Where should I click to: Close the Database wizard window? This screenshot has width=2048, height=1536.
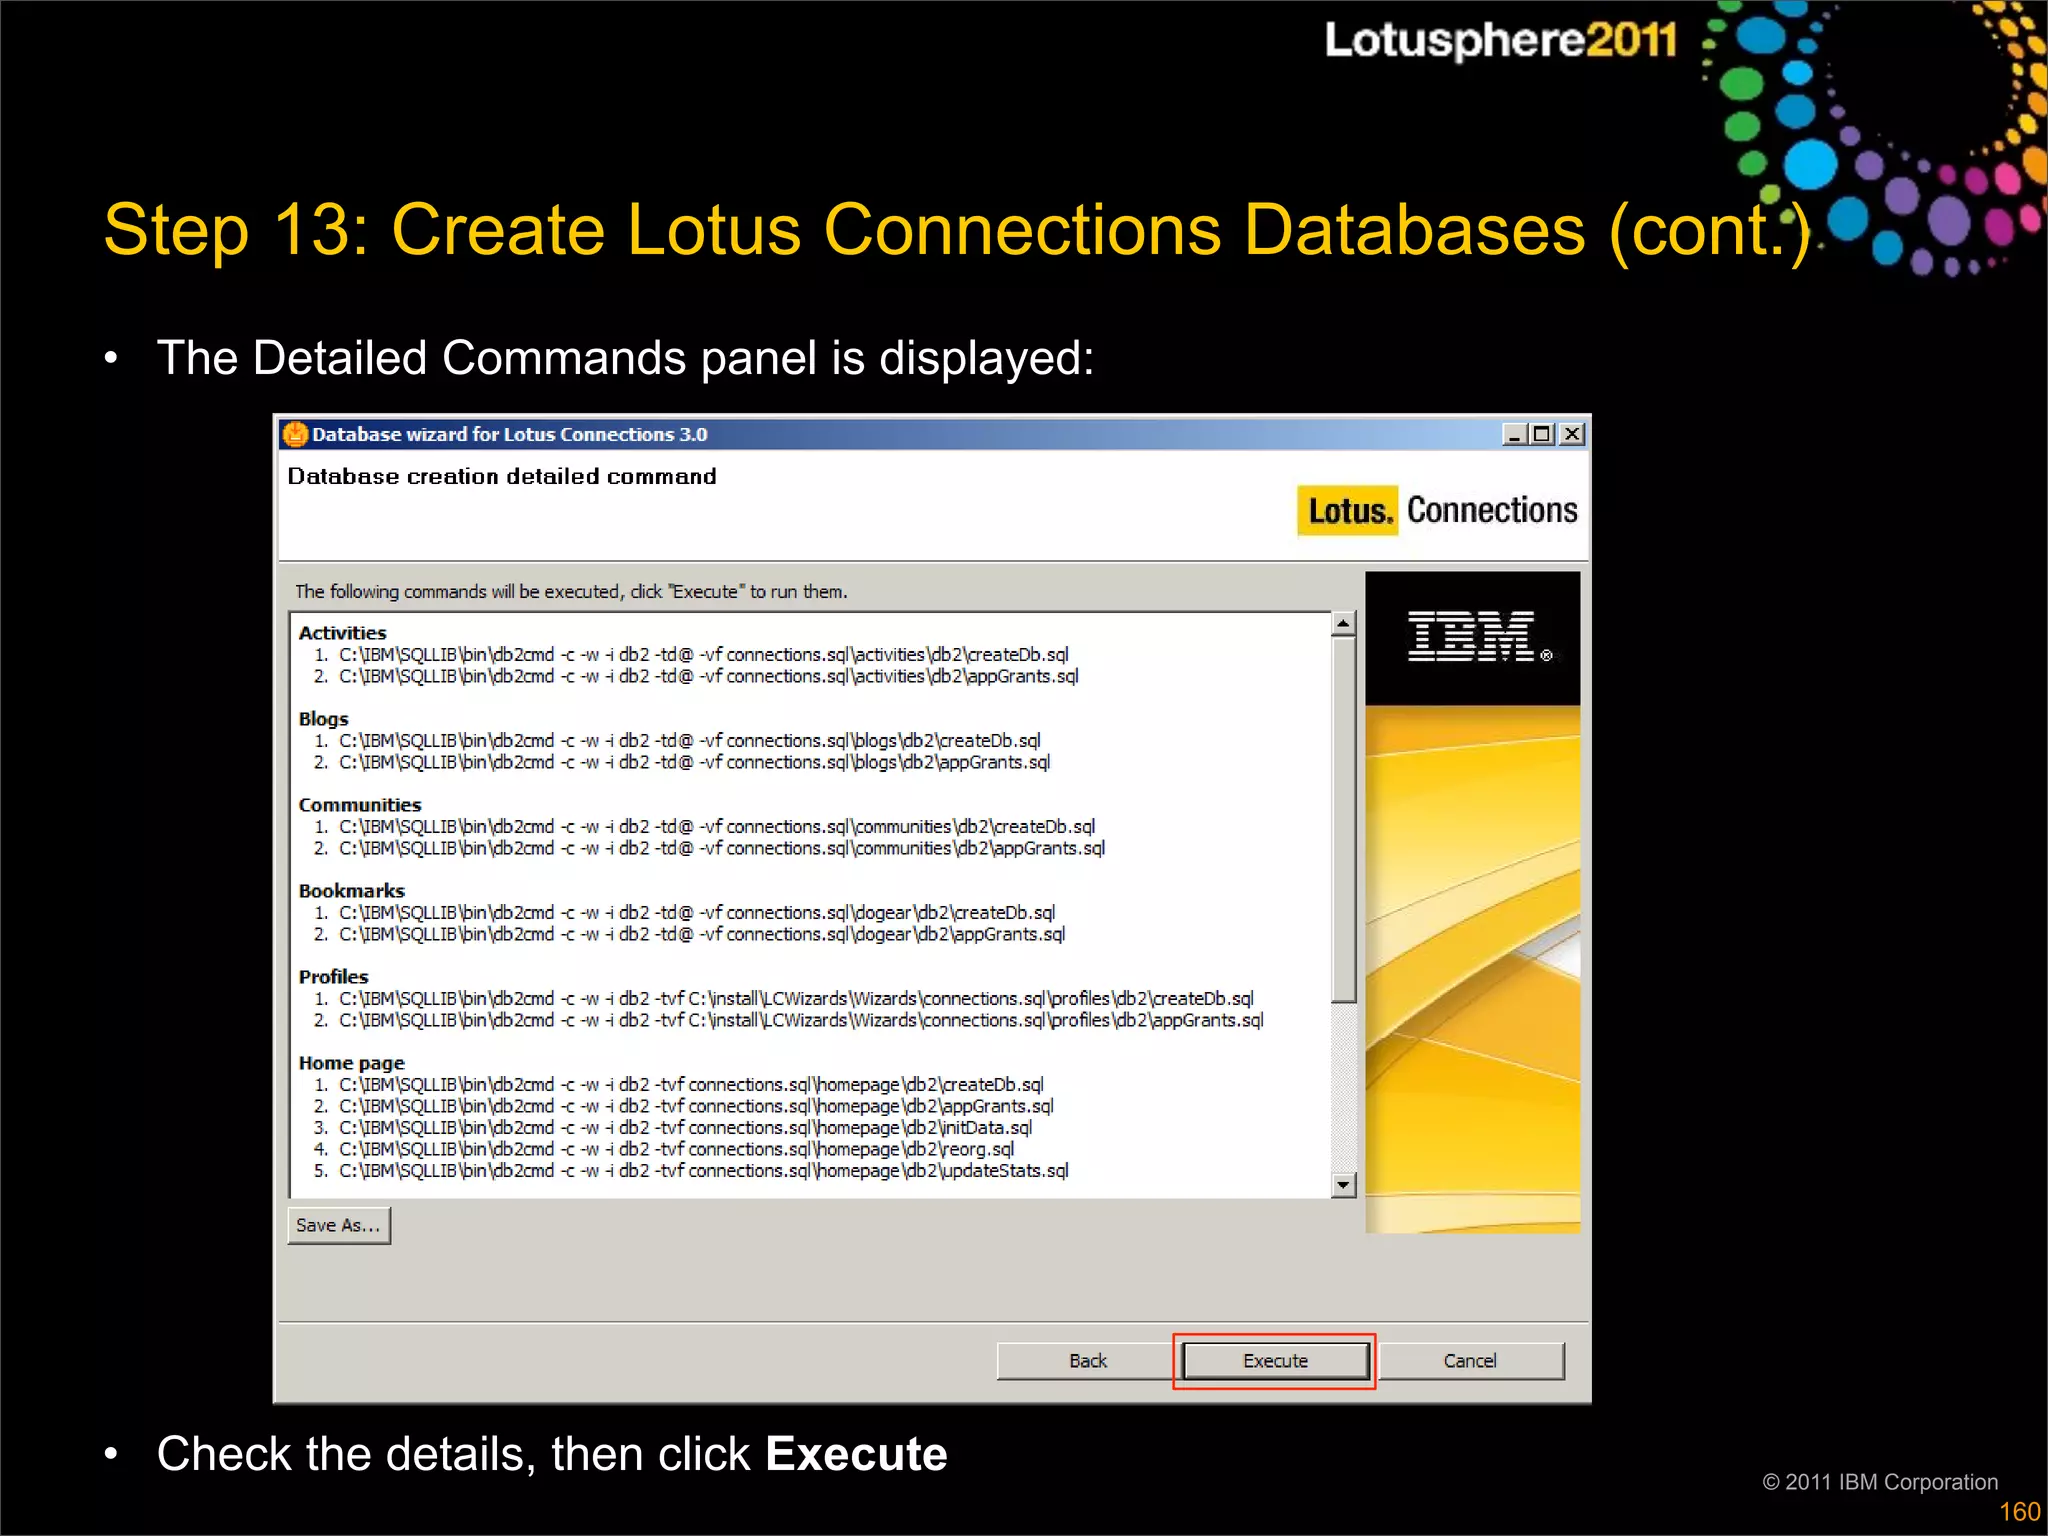coord(1572,434)
